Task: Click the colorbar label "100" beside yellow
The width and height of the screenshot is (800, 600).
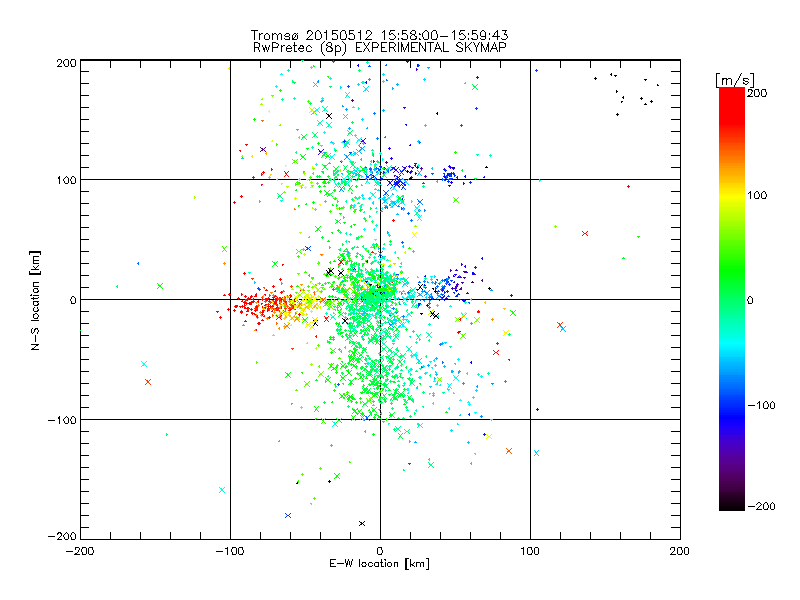Action: (x=757, y=195)
